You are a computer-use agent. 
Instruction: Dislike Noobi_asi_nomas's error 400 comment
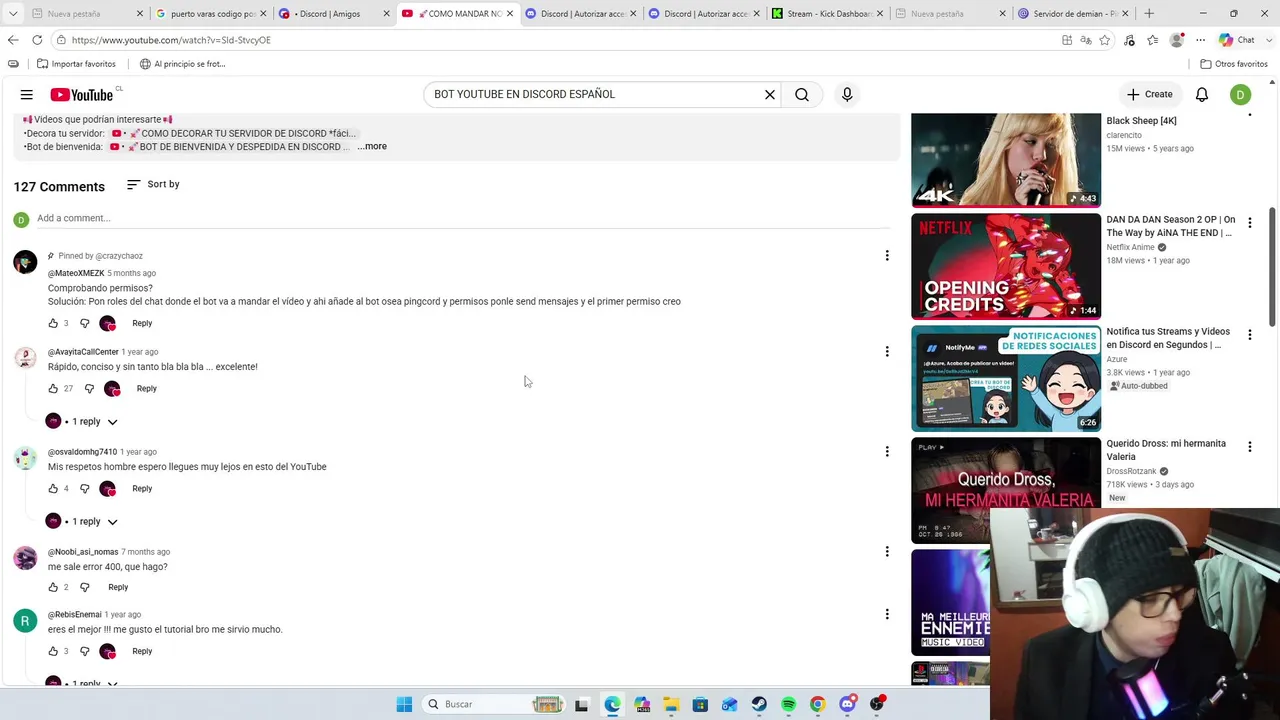pyautogui.click(x=84, y=587)
